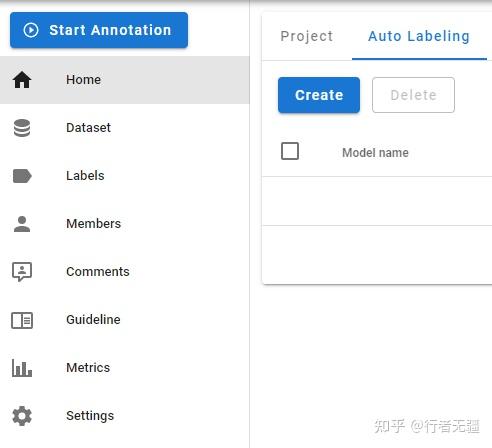Click the Create button
The height and width of the screenshot is (448, 492).
click(x=319, y=95)
